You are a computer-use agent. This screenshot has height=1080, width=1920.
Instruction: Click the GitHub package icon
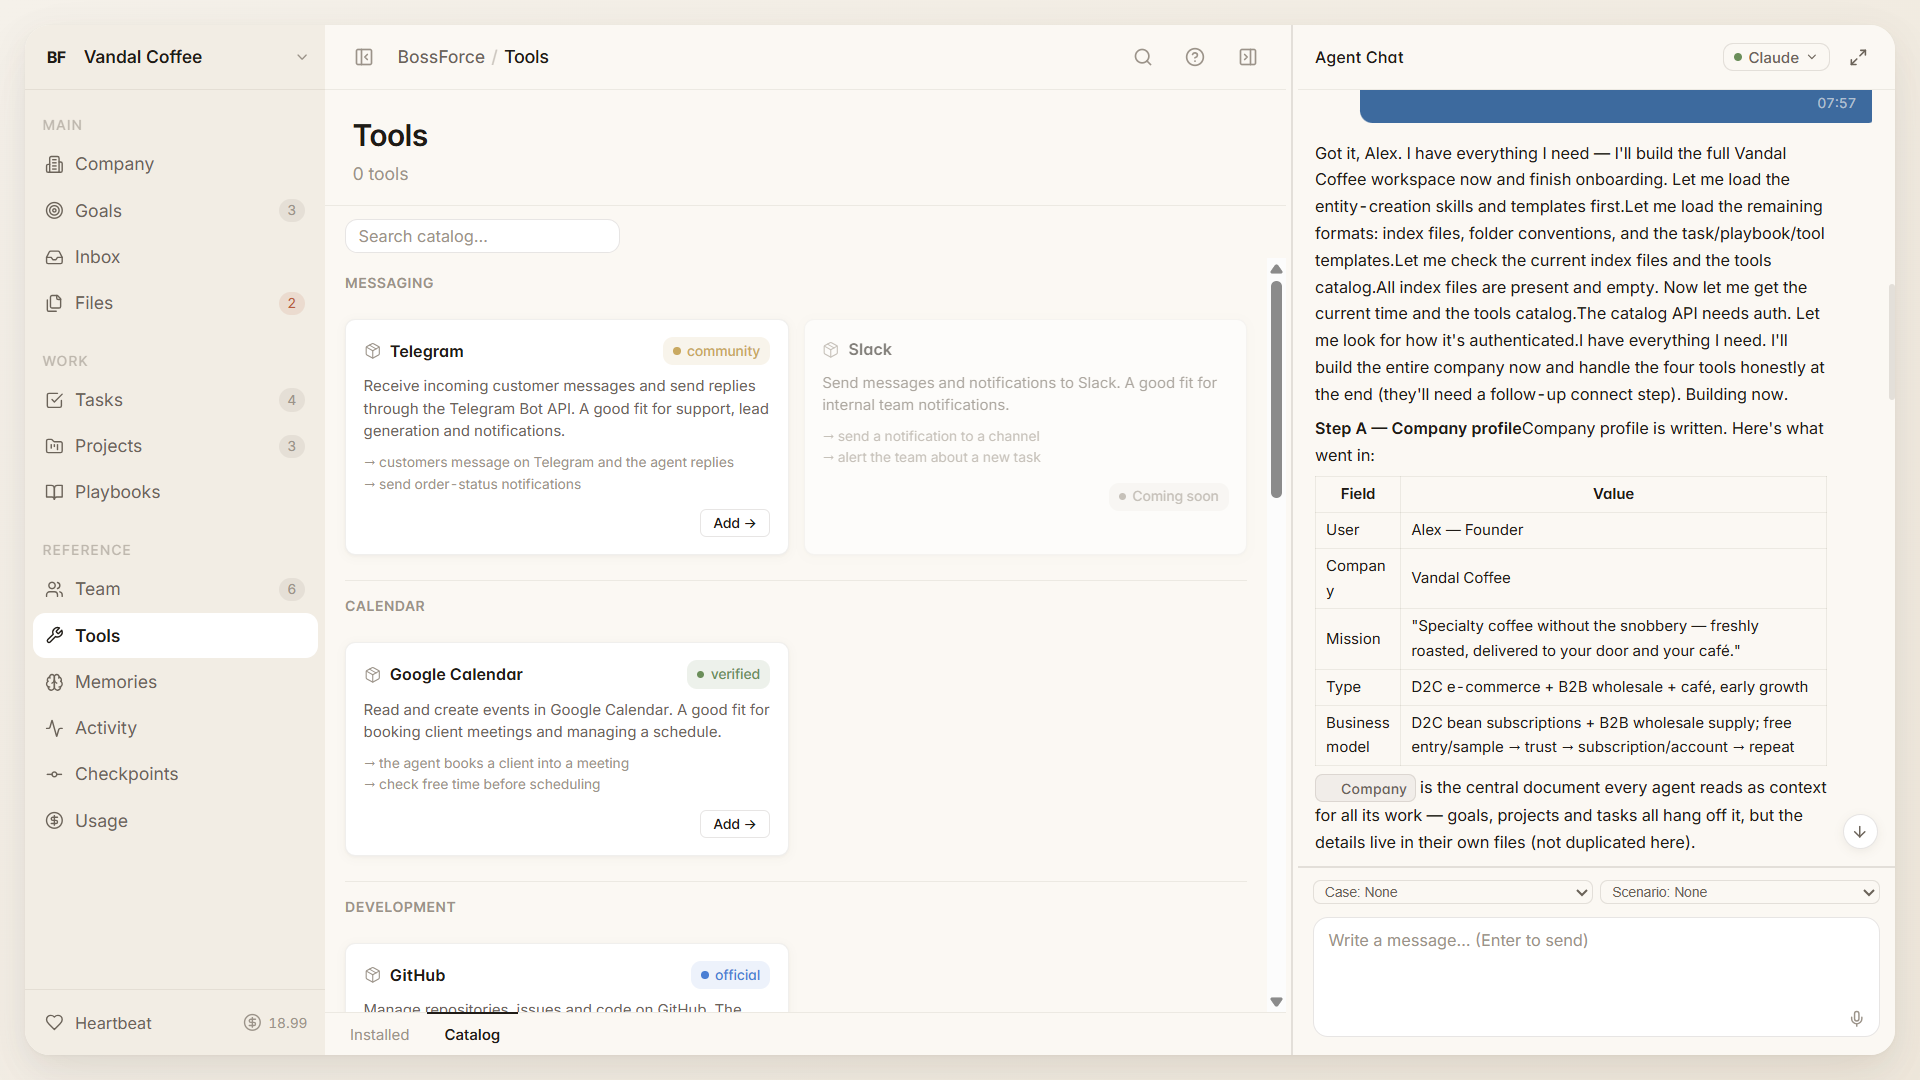click(372, 975)
